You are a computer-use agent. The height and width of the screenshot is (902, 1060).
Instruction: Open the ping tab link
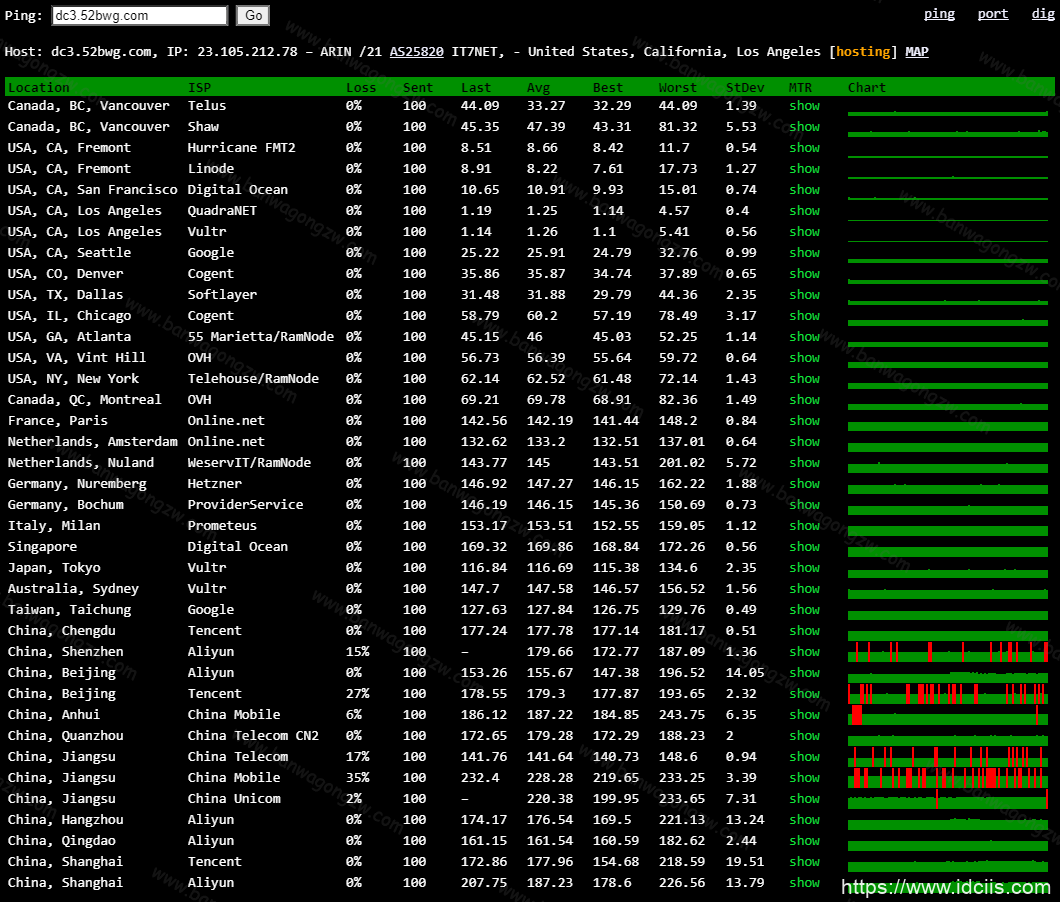click(939, 14)
